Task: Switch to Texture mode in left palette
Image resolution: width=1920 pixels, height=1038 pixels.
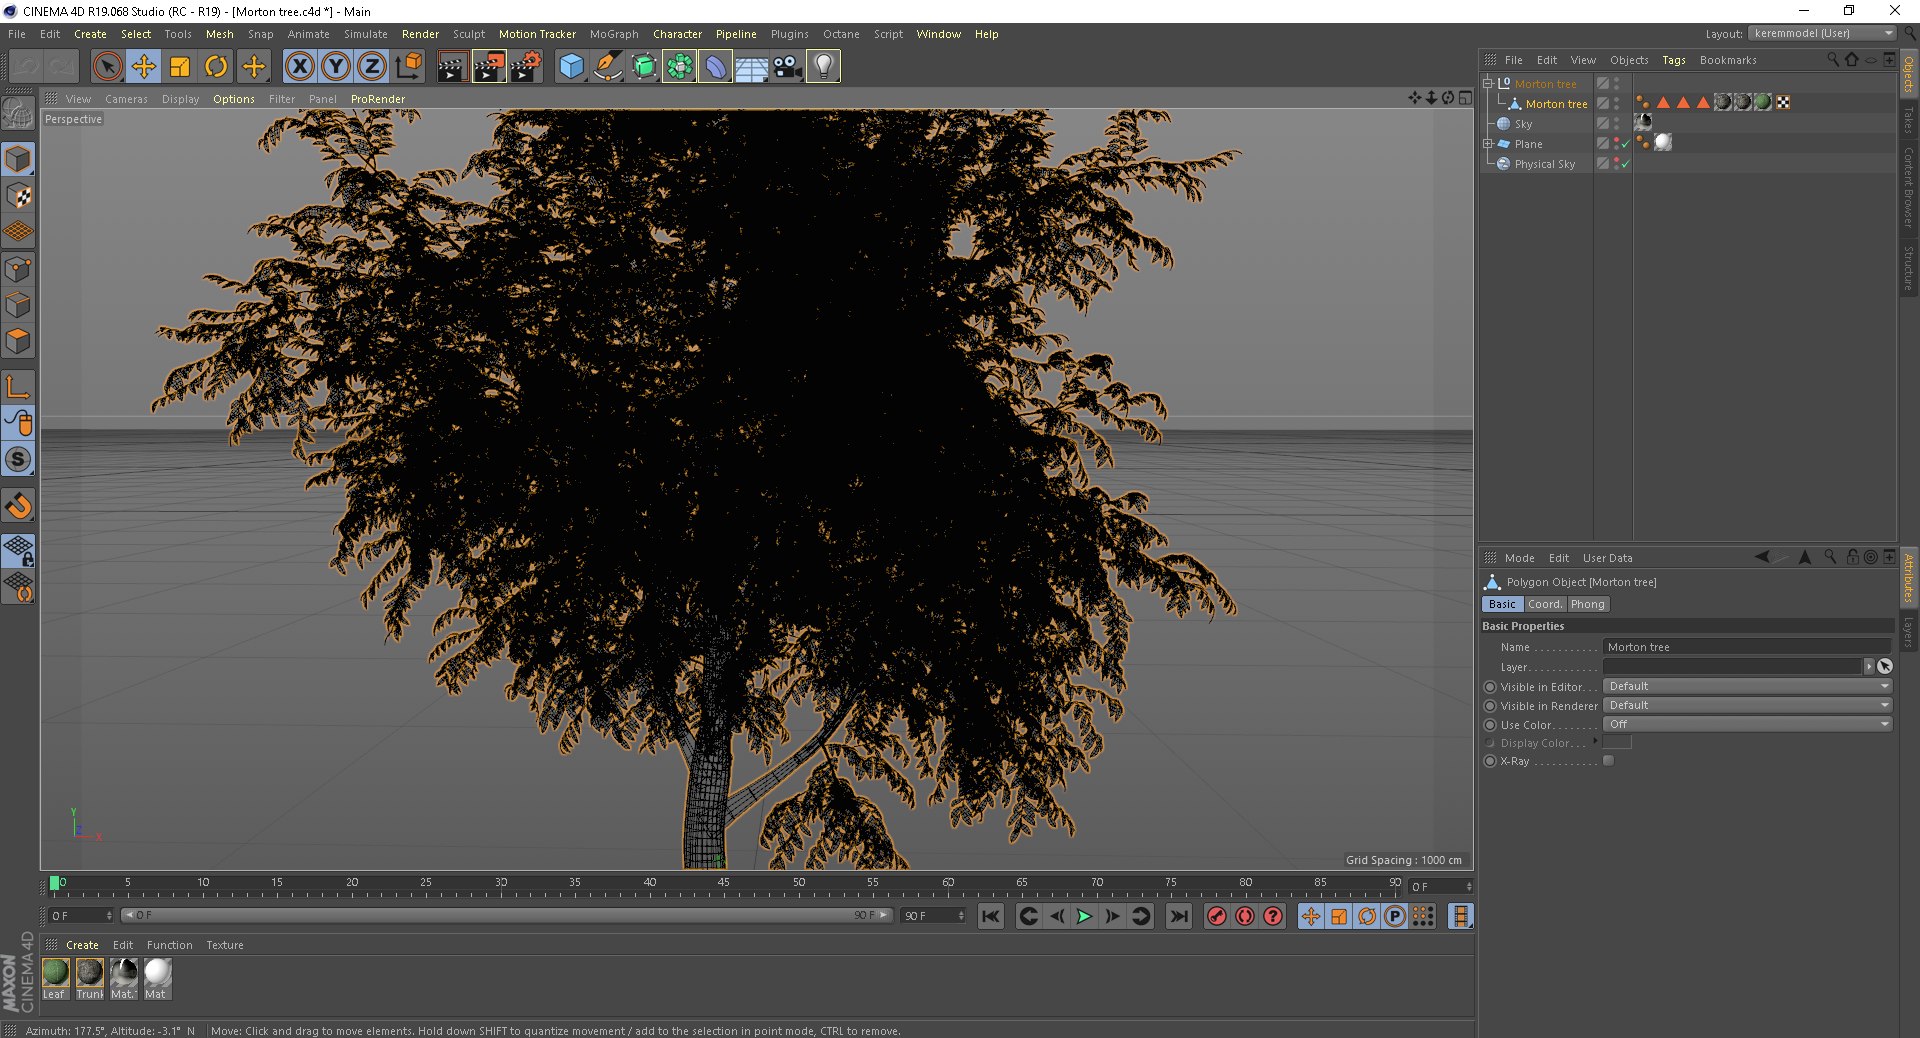Action: point(19,196)
